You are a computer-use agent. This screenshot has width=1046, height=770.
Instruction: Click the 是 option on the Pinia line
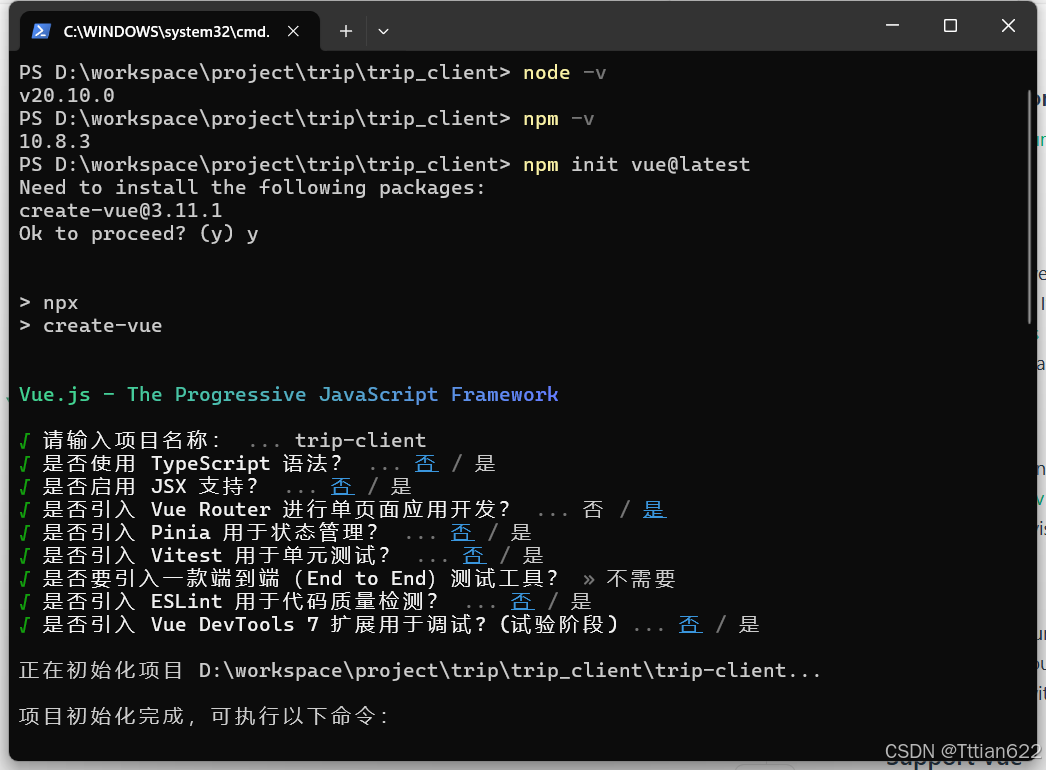point(521,532)
